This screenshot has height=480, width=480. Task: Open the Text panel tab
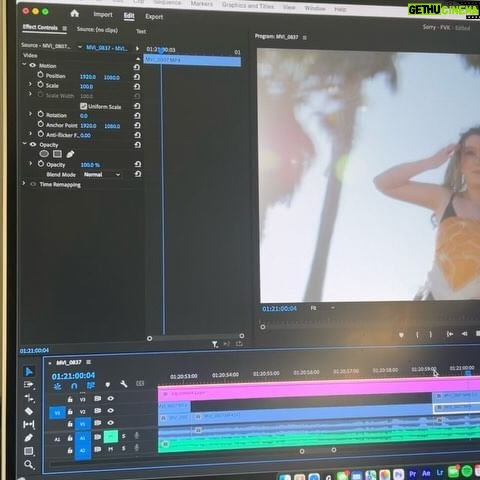point(141,31)
